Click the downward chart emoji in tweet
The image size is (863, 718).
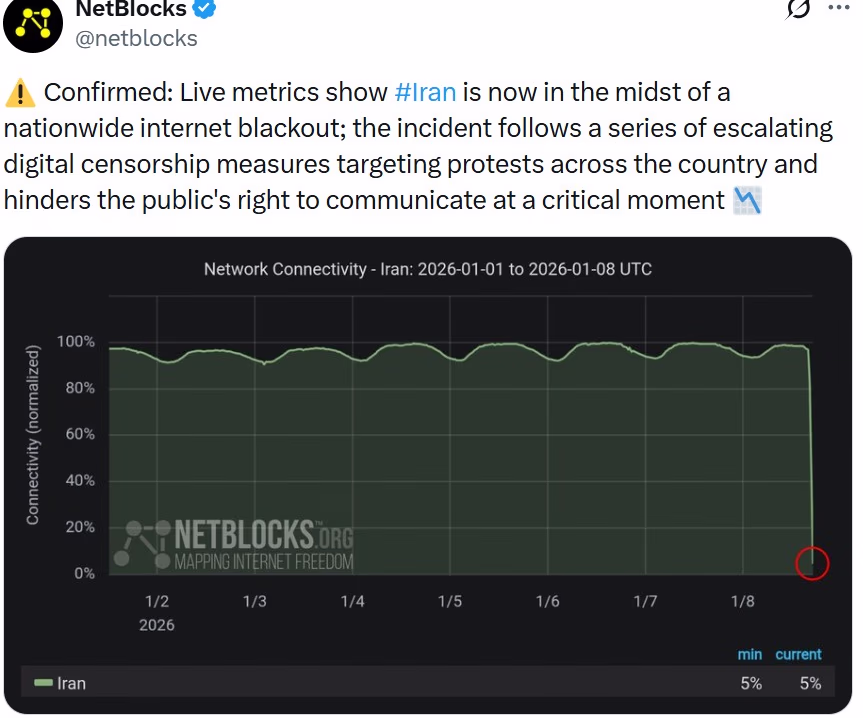click(747, 200)
